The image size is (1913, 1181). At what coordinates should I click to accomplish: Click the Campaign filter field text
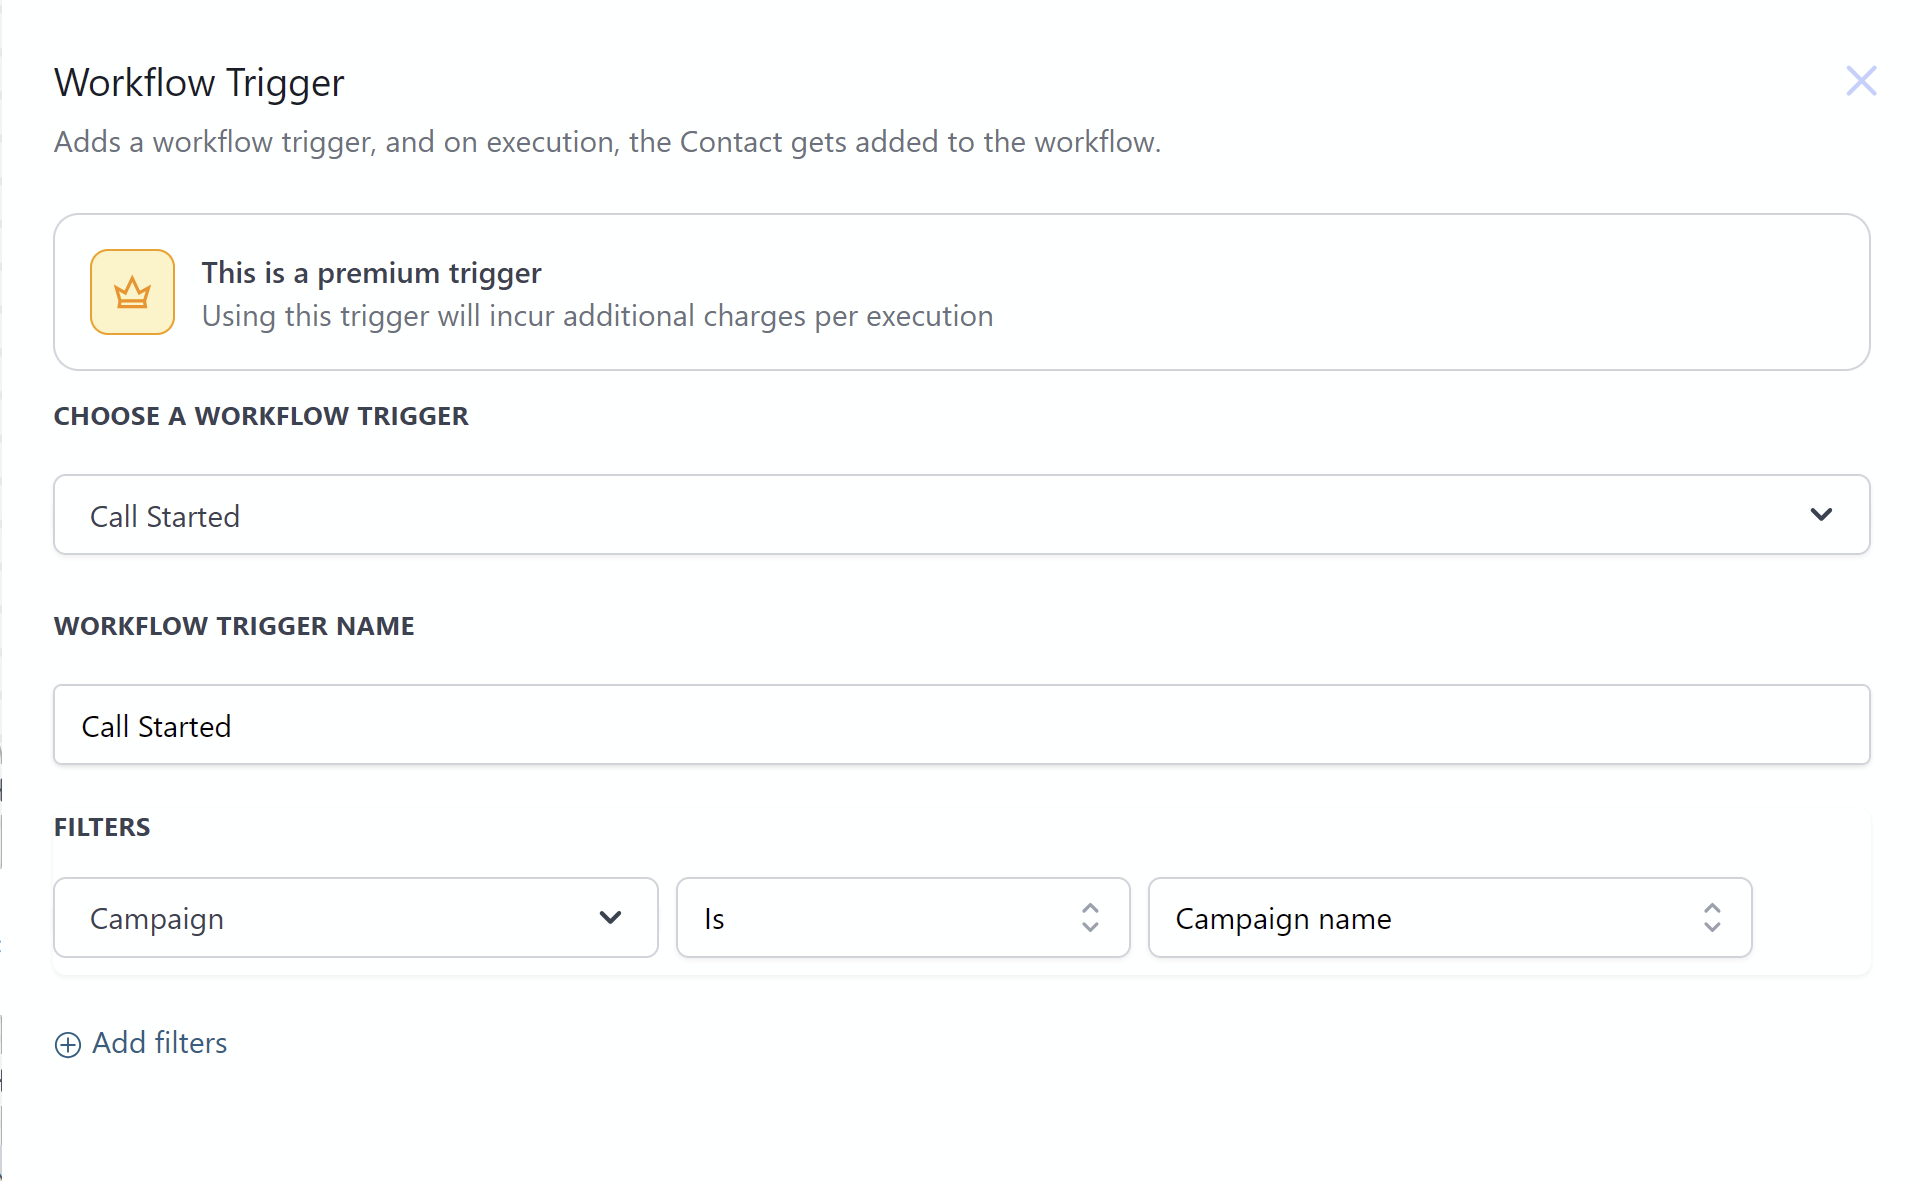click(157, 919)
